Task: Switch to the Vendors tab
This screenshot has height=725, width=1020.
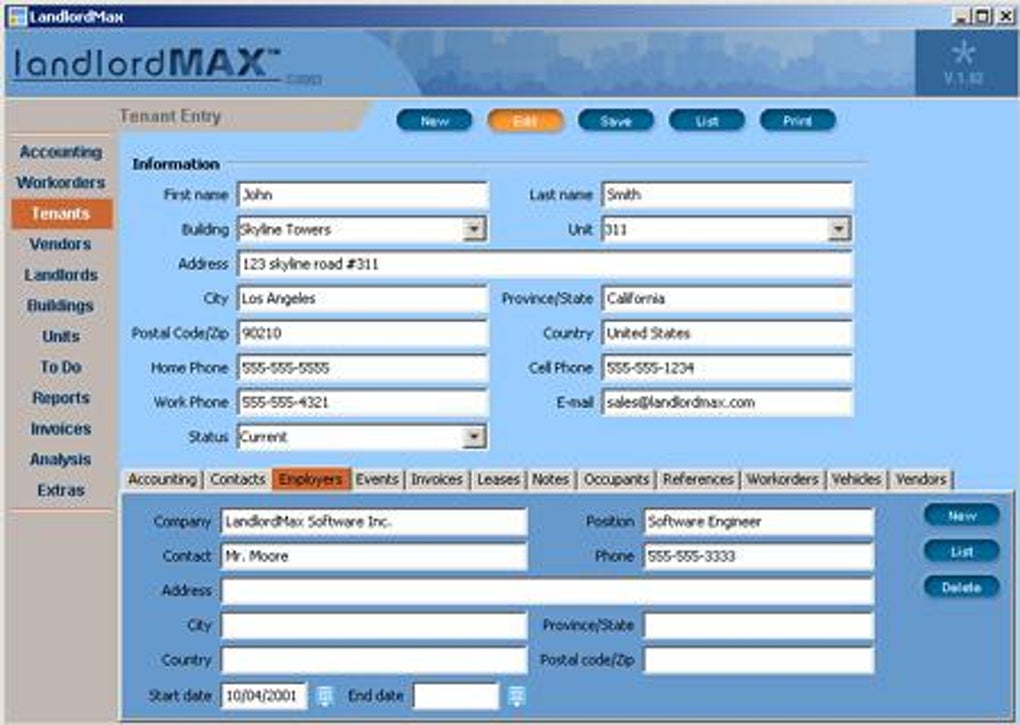Action: tap(921, 479)
